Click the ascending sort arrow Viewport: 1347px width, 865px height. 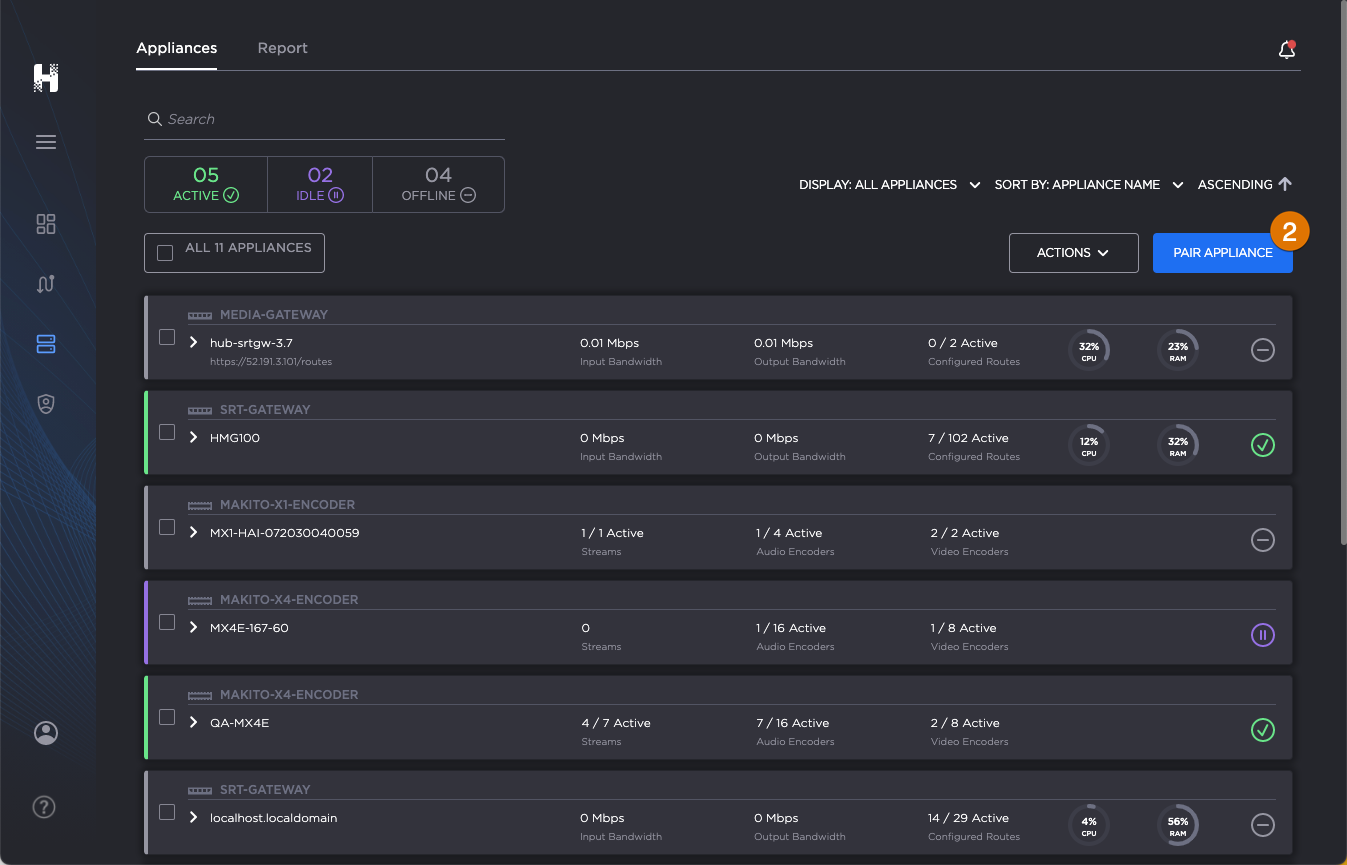(1285, 184)
